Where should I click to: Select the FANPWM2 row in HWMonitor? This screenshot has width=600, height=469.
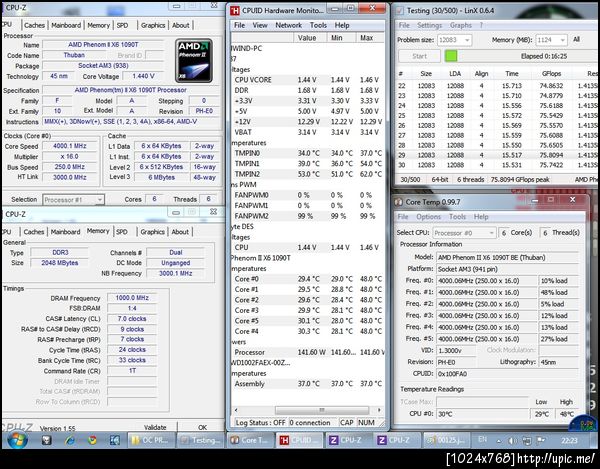pyautogui.click(x=308, y=216)
